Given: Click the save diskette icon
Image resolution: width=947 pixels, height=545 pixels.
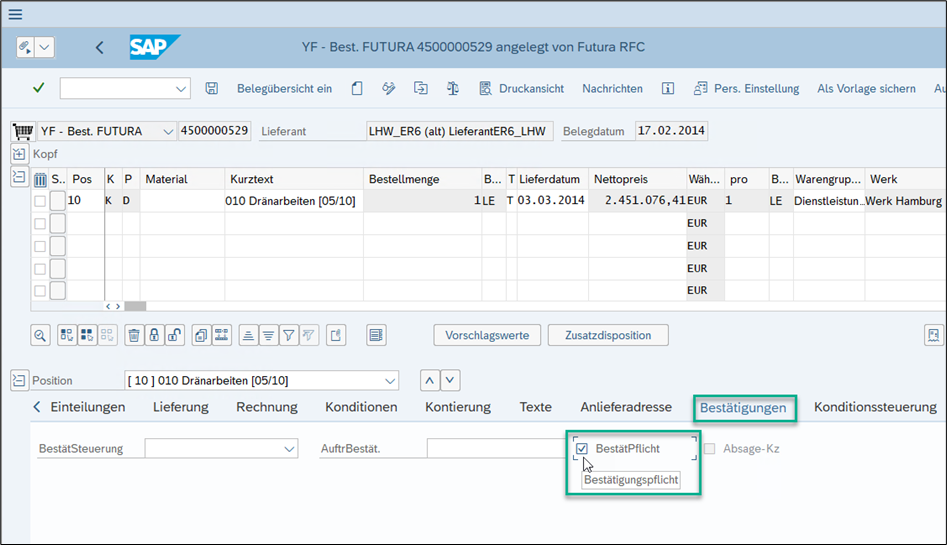Looking at the screenshot, I should coord(212,88).
